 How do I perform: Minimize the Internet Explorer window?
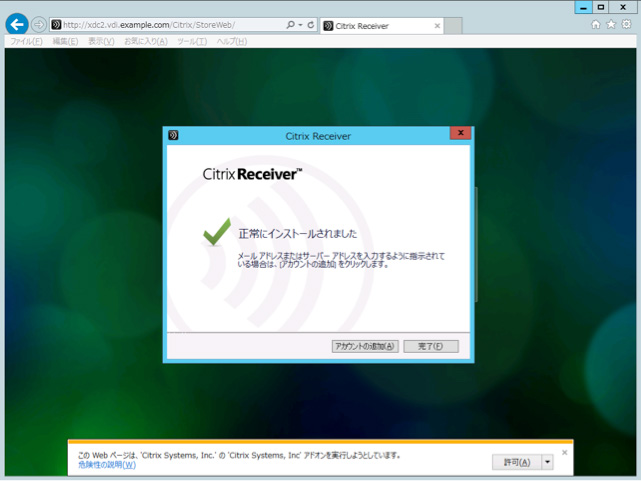[x=583, y=7]
